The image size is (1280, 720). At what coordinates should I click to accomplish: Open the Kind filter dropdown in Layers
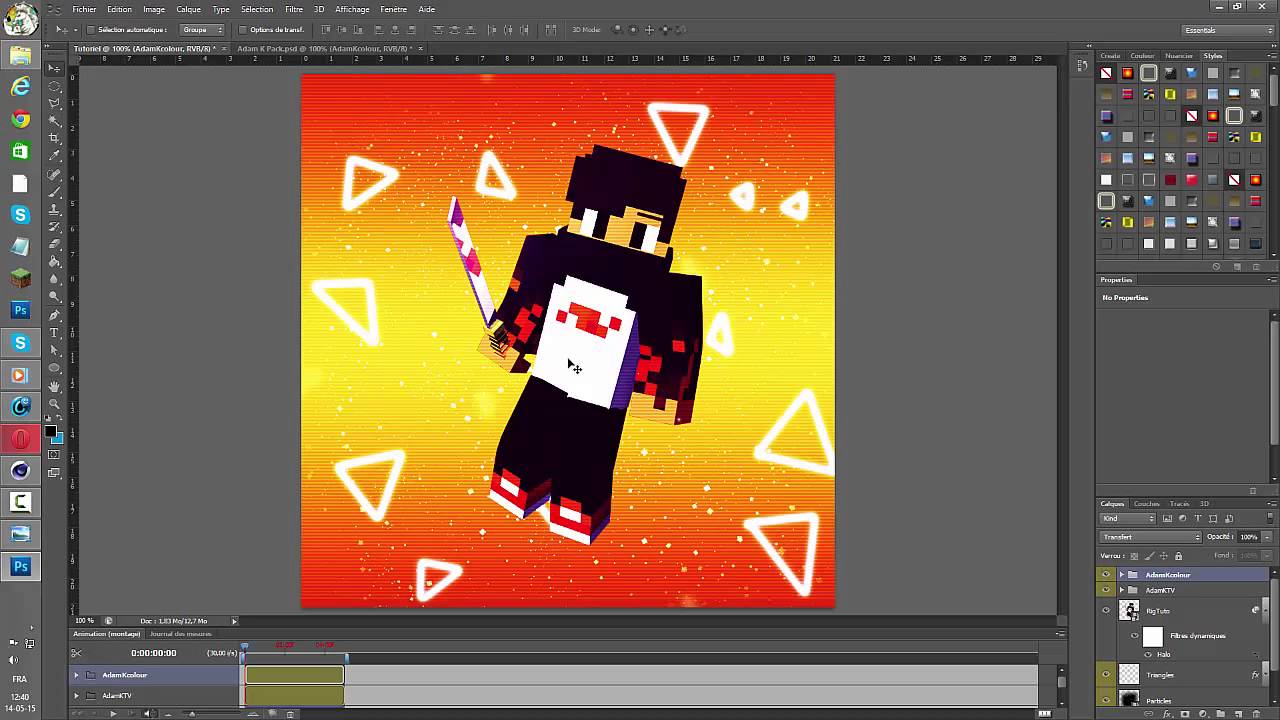1128,518
